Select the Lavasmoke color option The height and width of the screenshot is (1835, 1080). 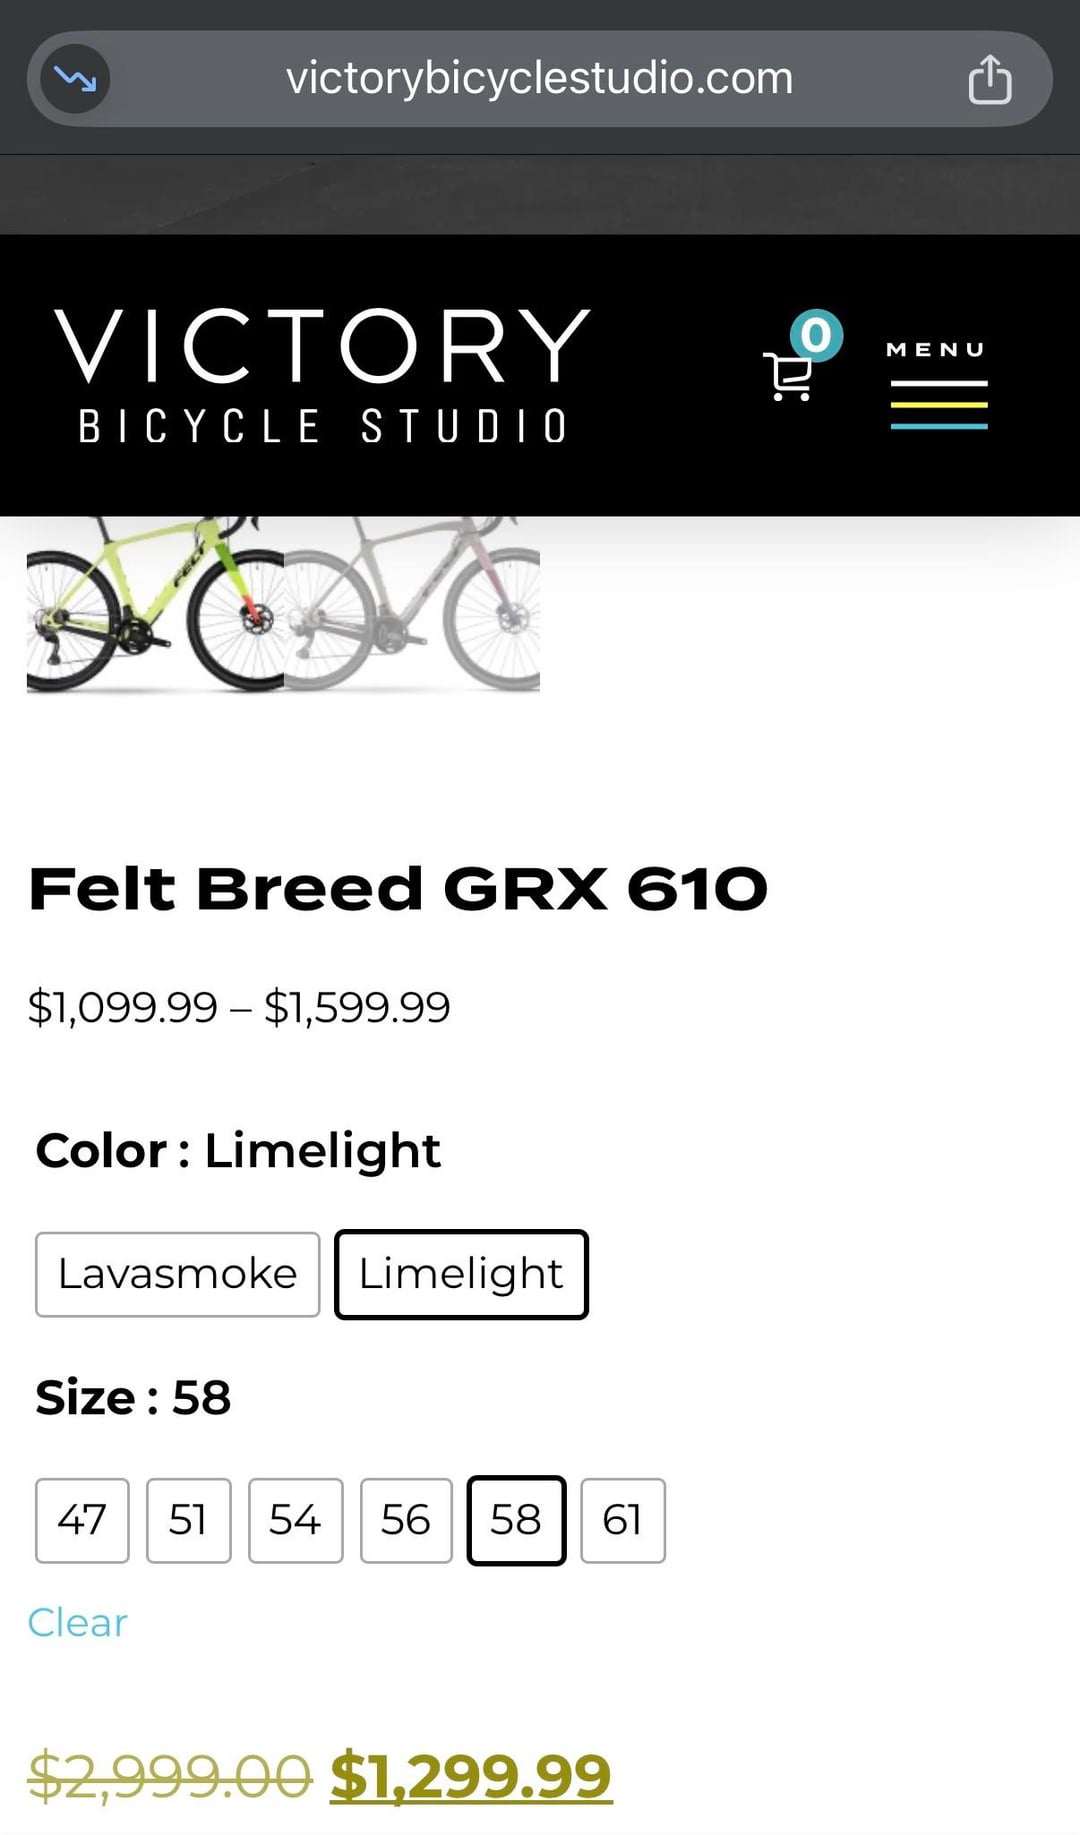178,1274
